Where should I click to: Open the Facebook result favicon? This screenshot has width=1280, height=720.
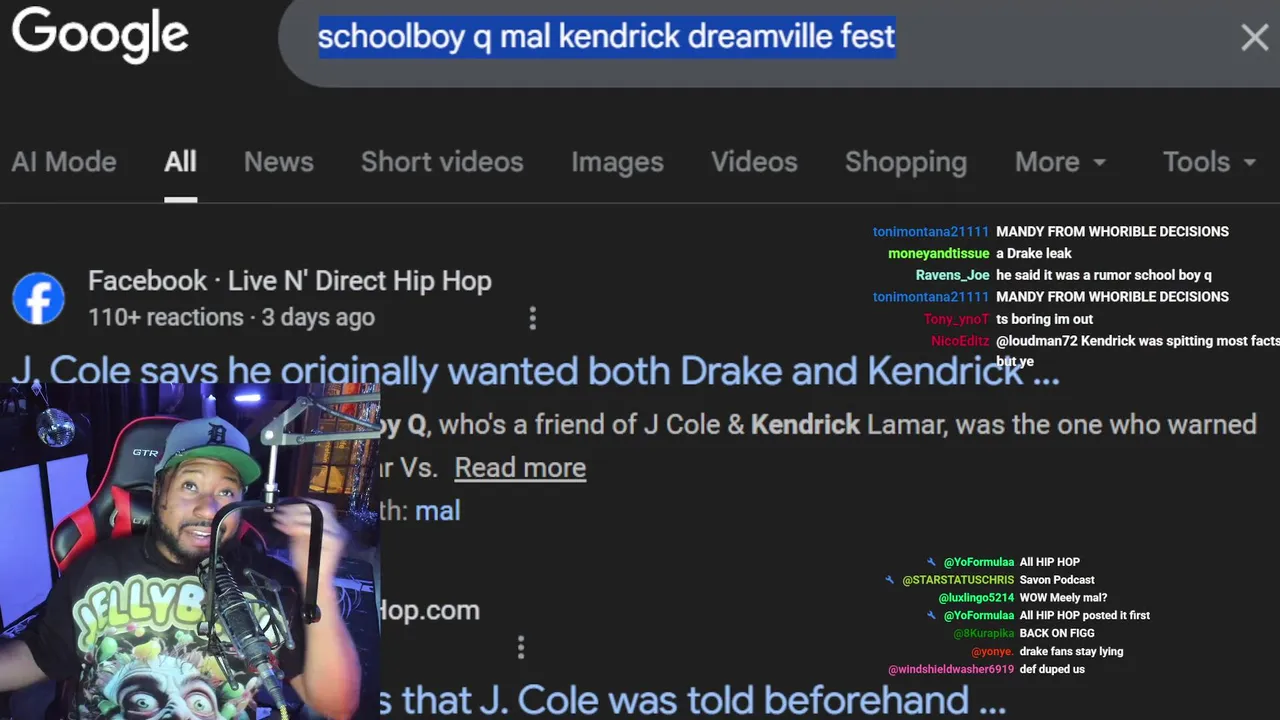[39, 298]
